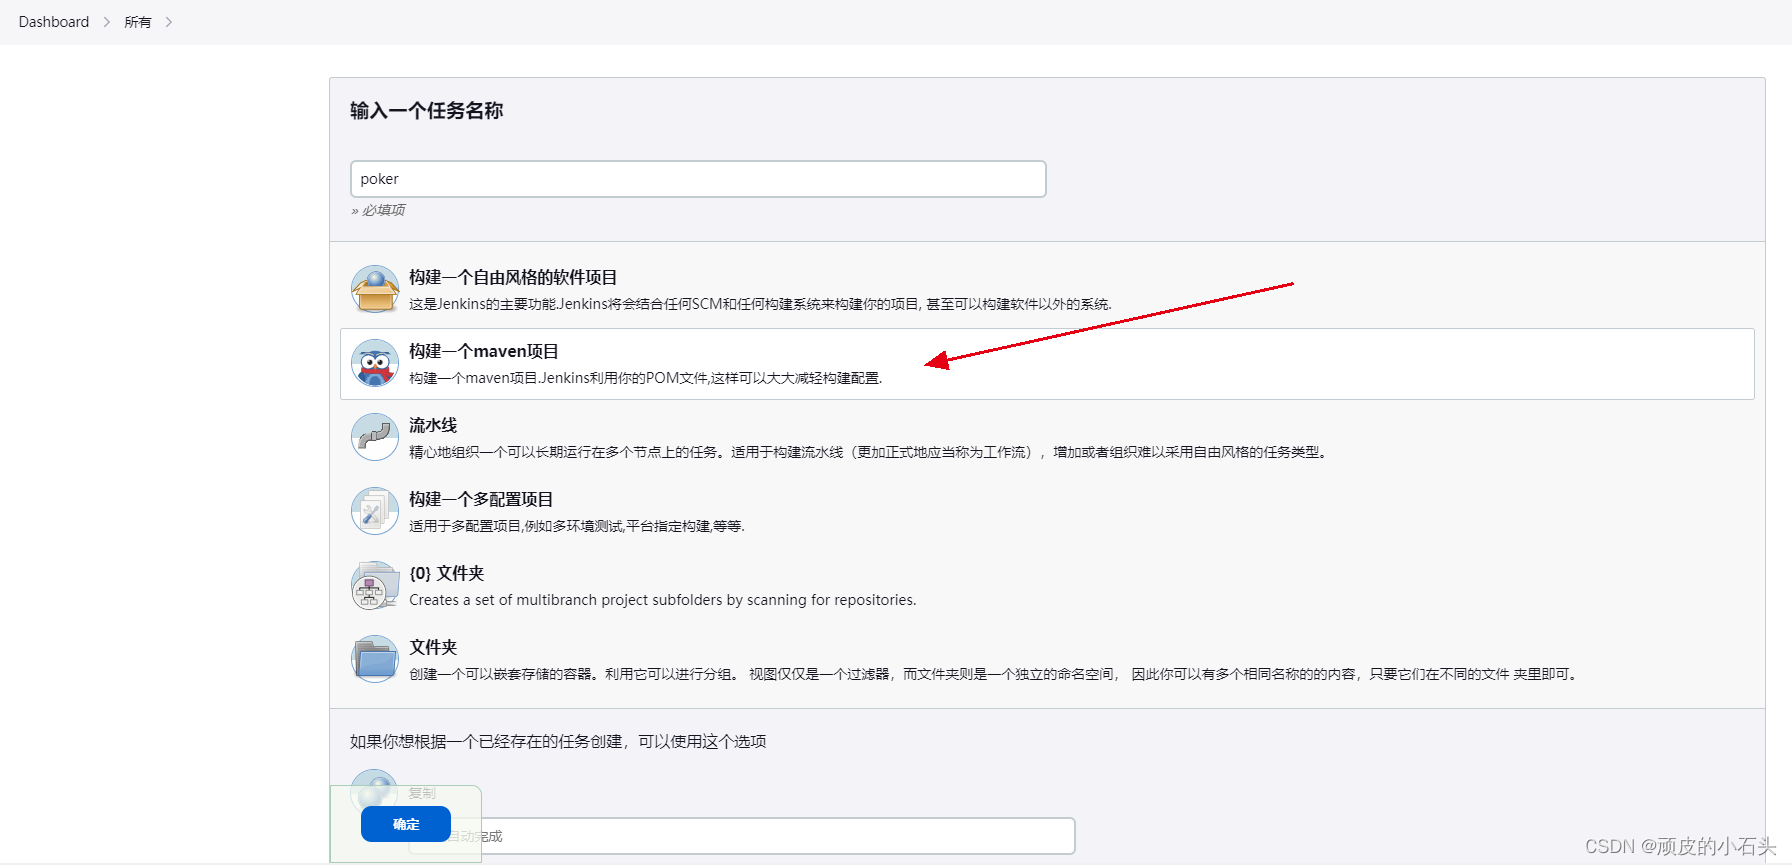Open 所有 breadcrumb link
Image resolution: width=1792 pixels, height=865 pixels.
[x=138, y=22]
